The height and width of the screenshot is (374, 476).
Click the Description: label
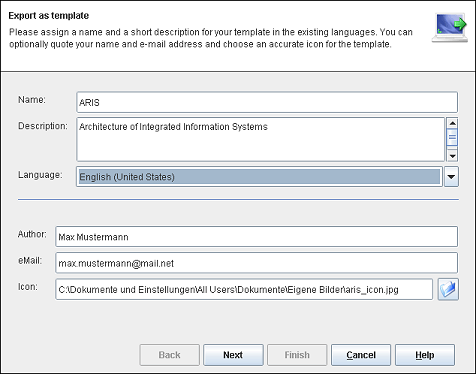[x=43, y=126]
